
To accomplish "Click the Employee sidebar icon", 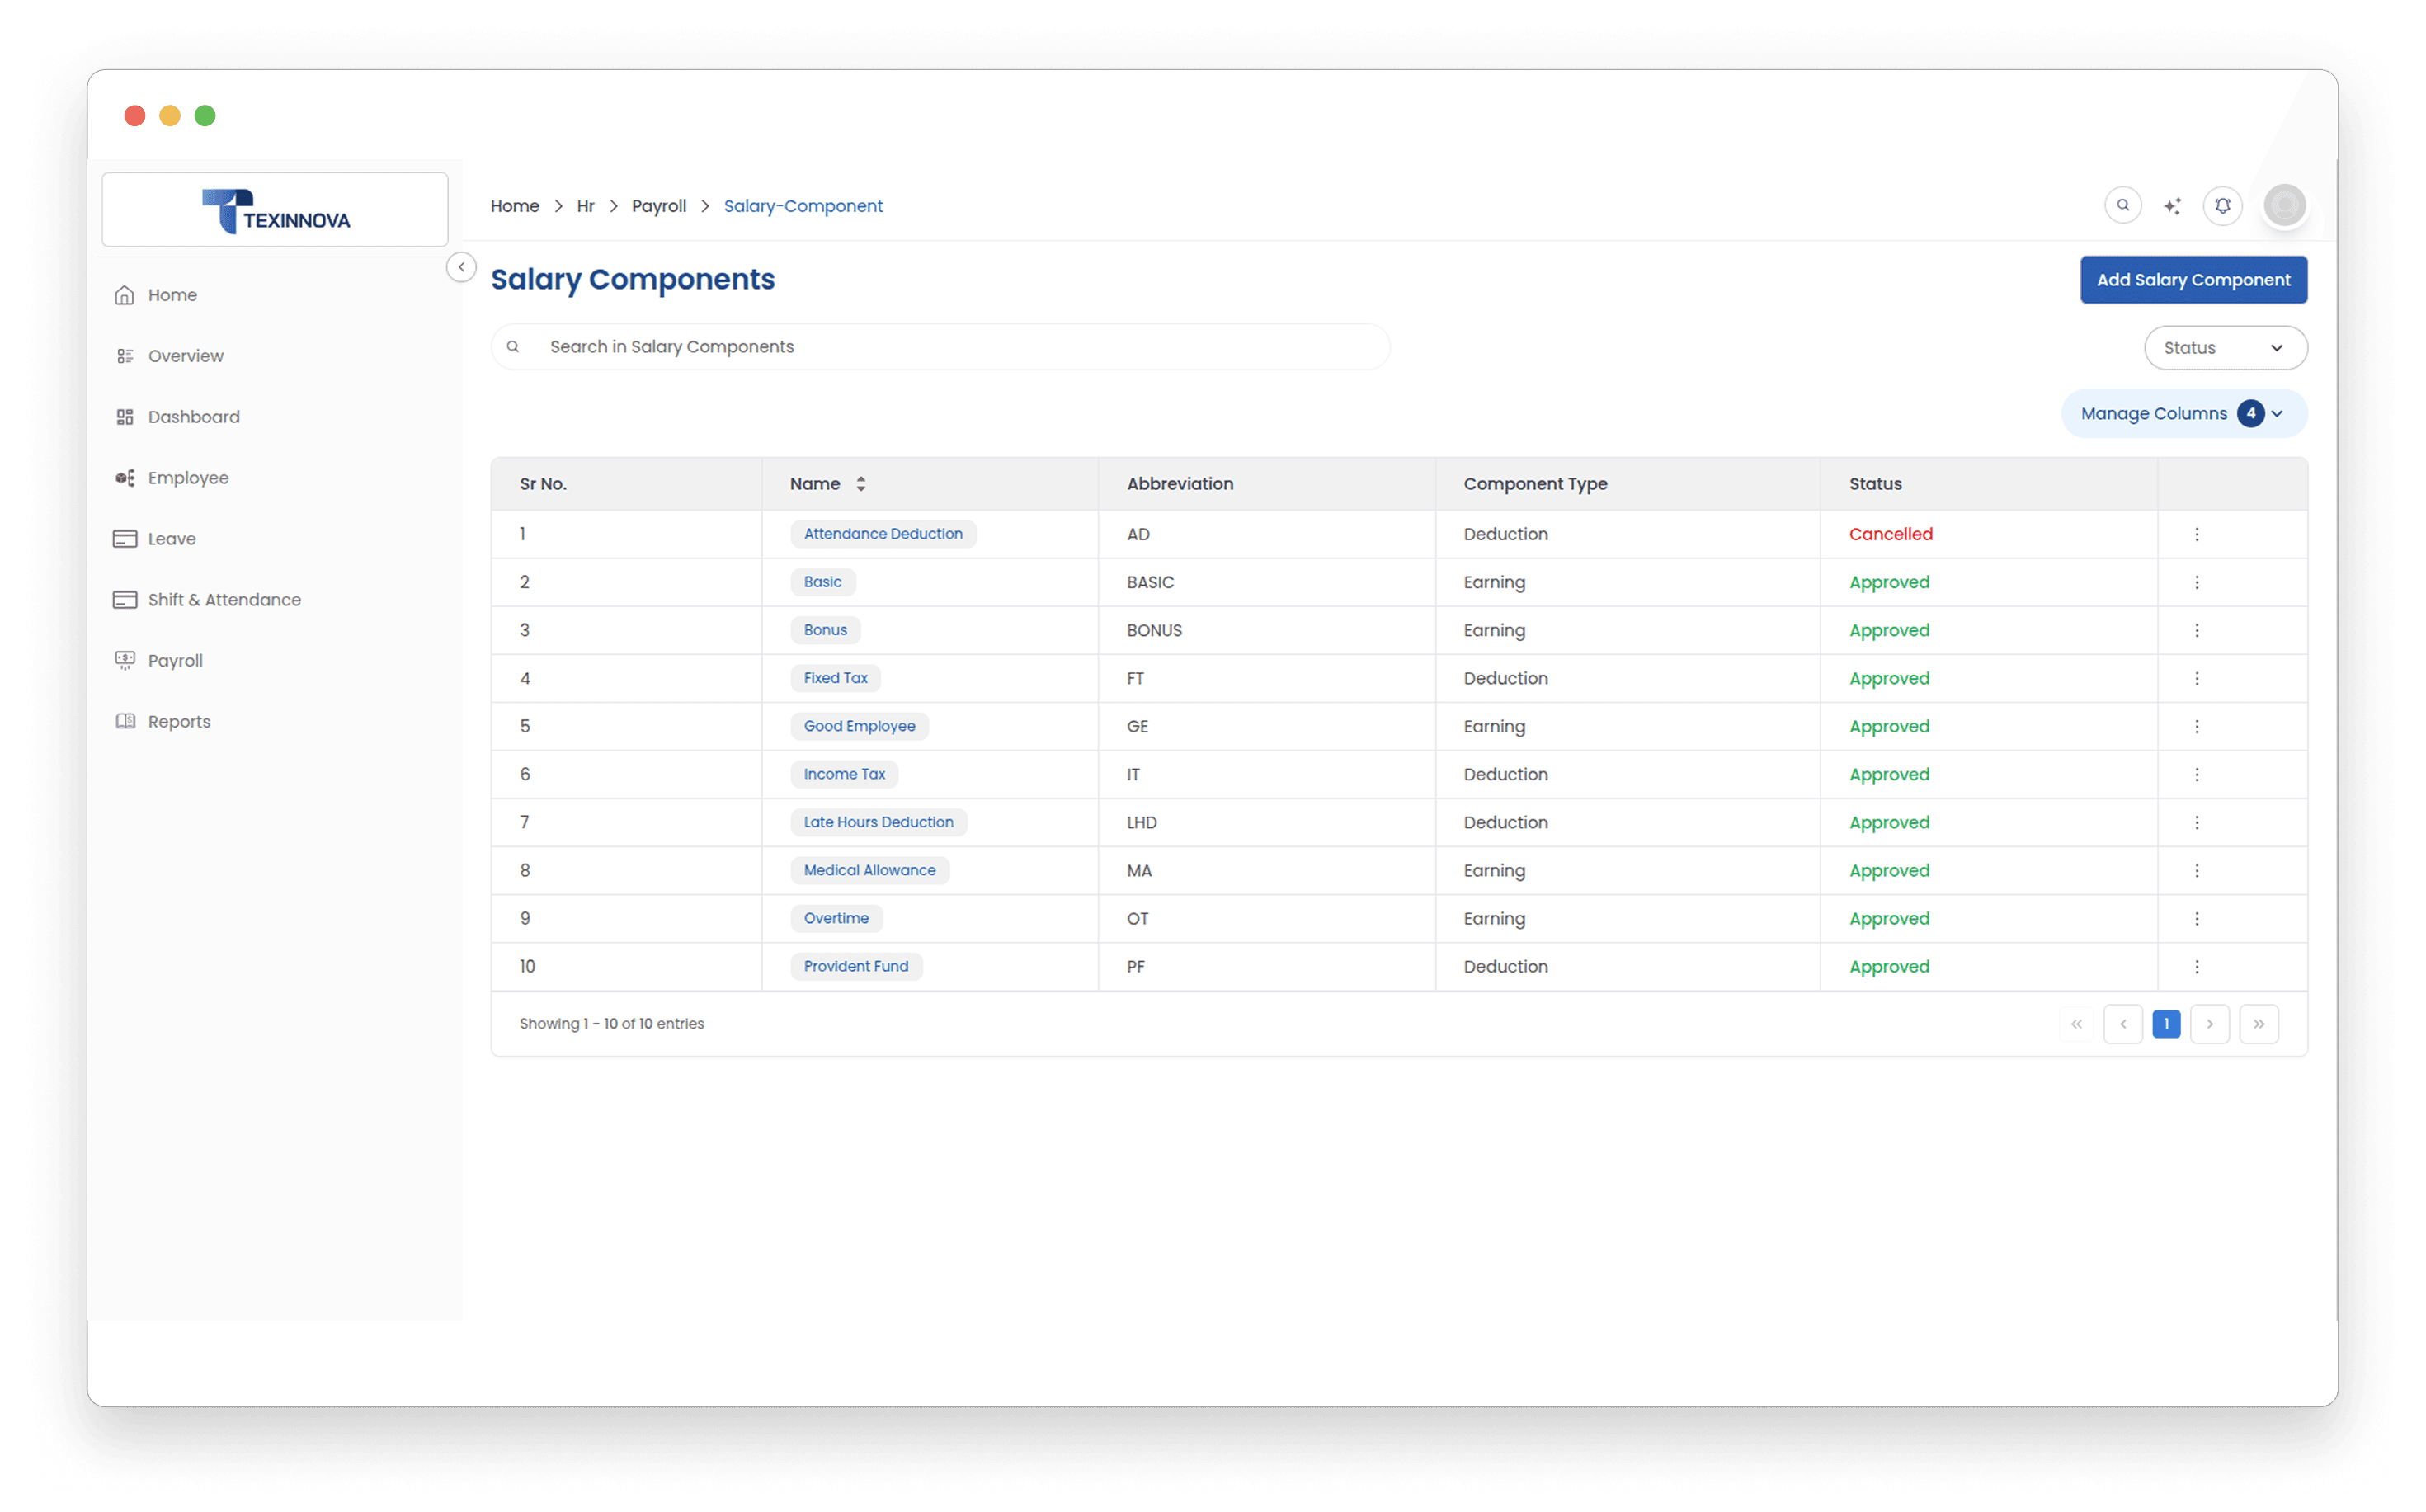I will (x=125, y=477).
